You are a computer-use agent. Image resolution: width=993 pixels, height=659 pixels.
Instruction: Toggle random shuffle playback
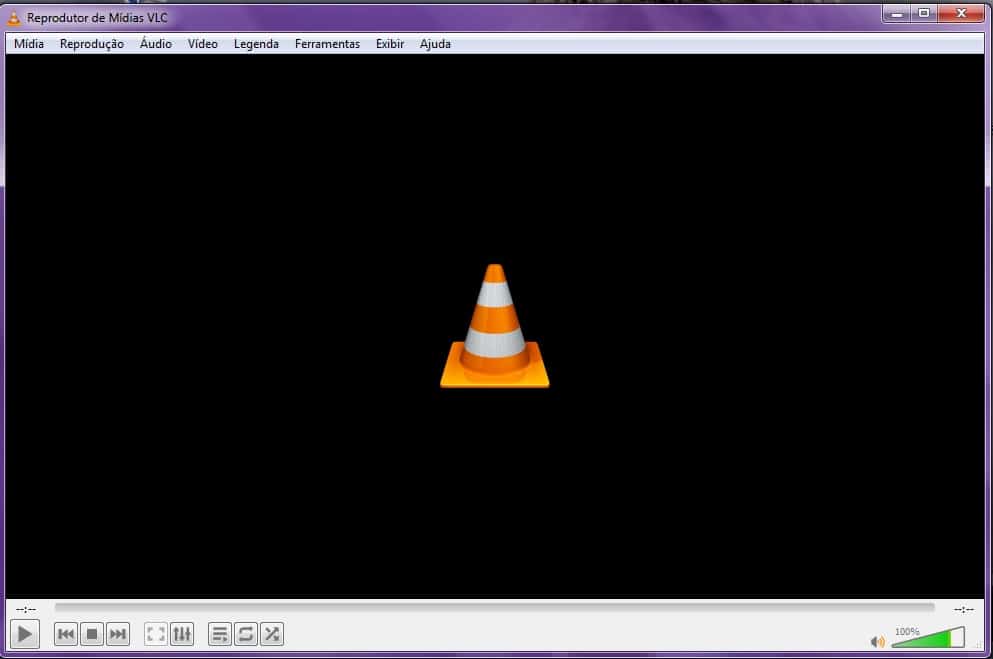272,634
